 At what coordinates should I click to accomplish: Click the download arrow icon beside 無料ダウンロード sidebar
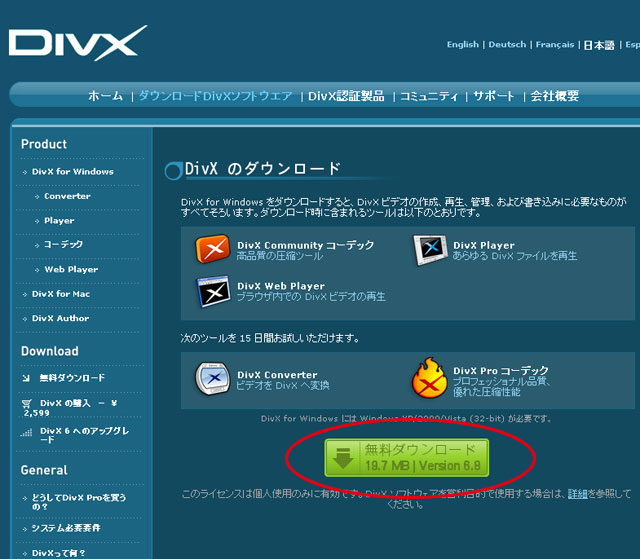tap(26, 378)
